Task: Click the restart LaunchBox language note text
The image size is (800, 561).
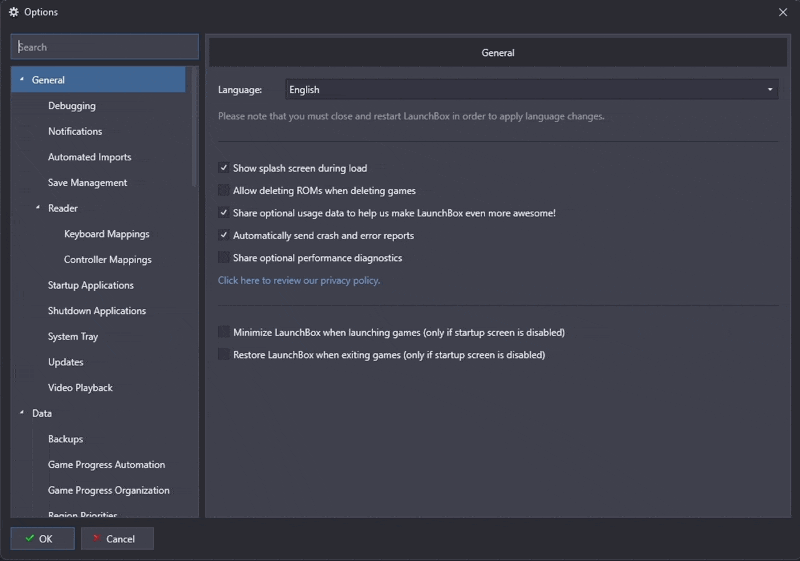Action: (411, 116)
